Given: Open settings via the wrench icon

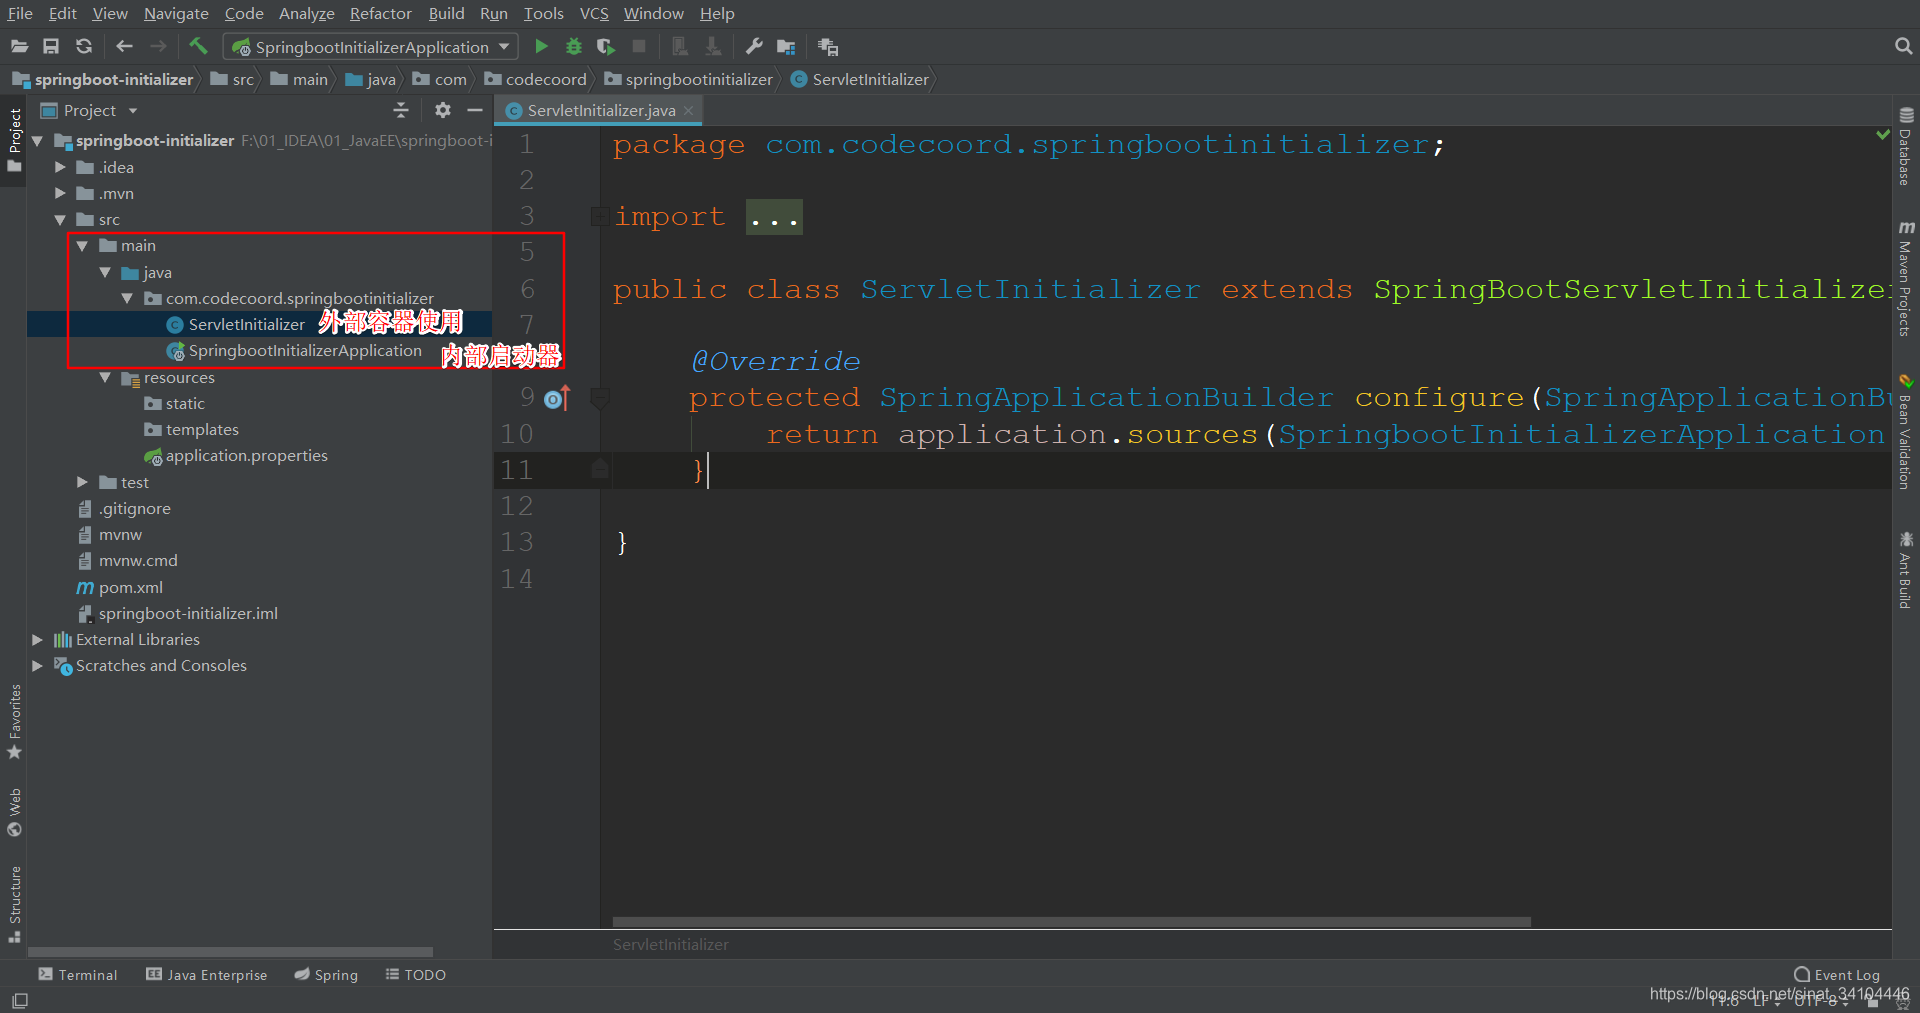Looking at the screenshot, I should tap(754, 46).
